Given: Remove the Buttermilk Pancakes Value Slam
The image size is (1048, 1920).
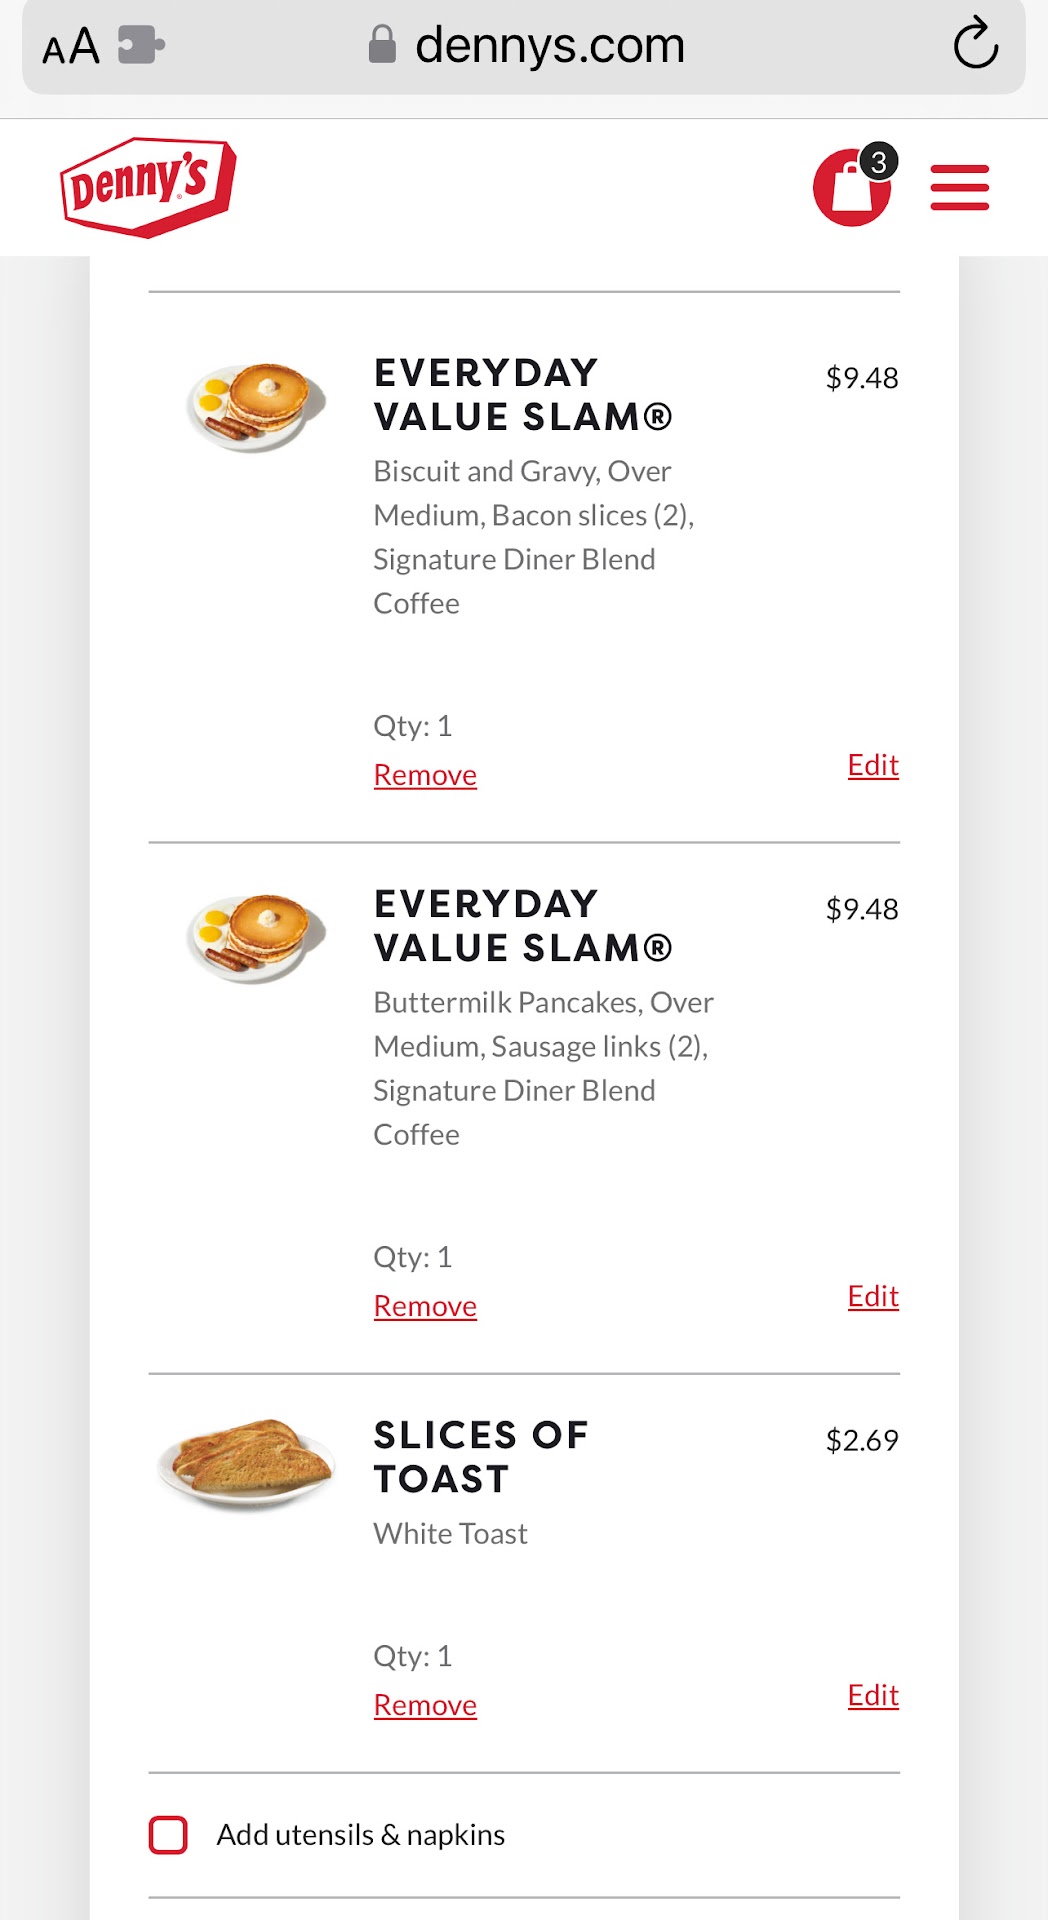Looking at the screenshot, I should 425,1306.
